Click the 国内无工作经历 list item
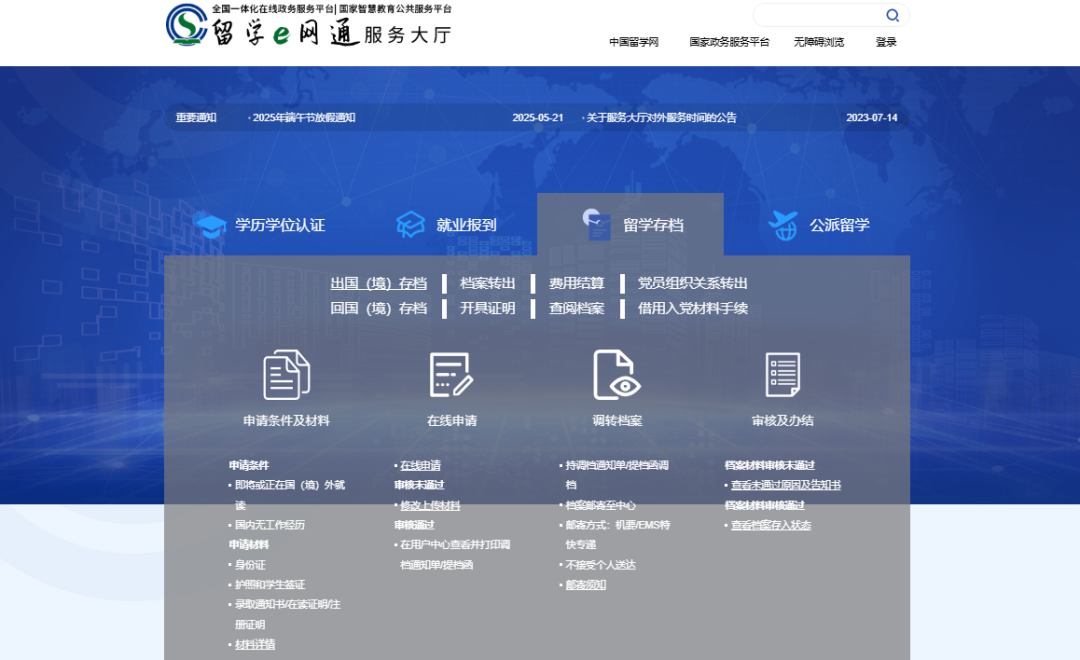 click(269, 525)
